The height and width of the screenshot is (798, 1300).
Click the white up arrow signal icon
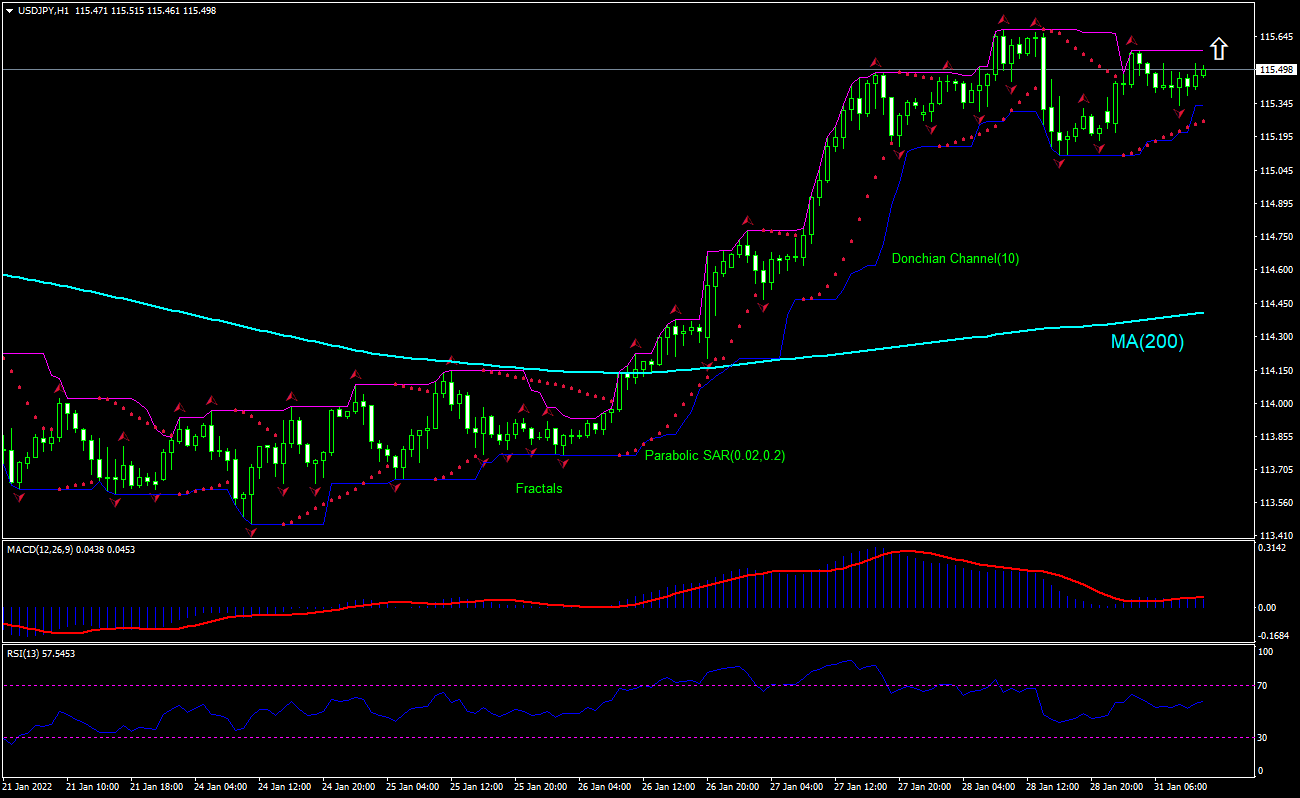[1217, 49]
